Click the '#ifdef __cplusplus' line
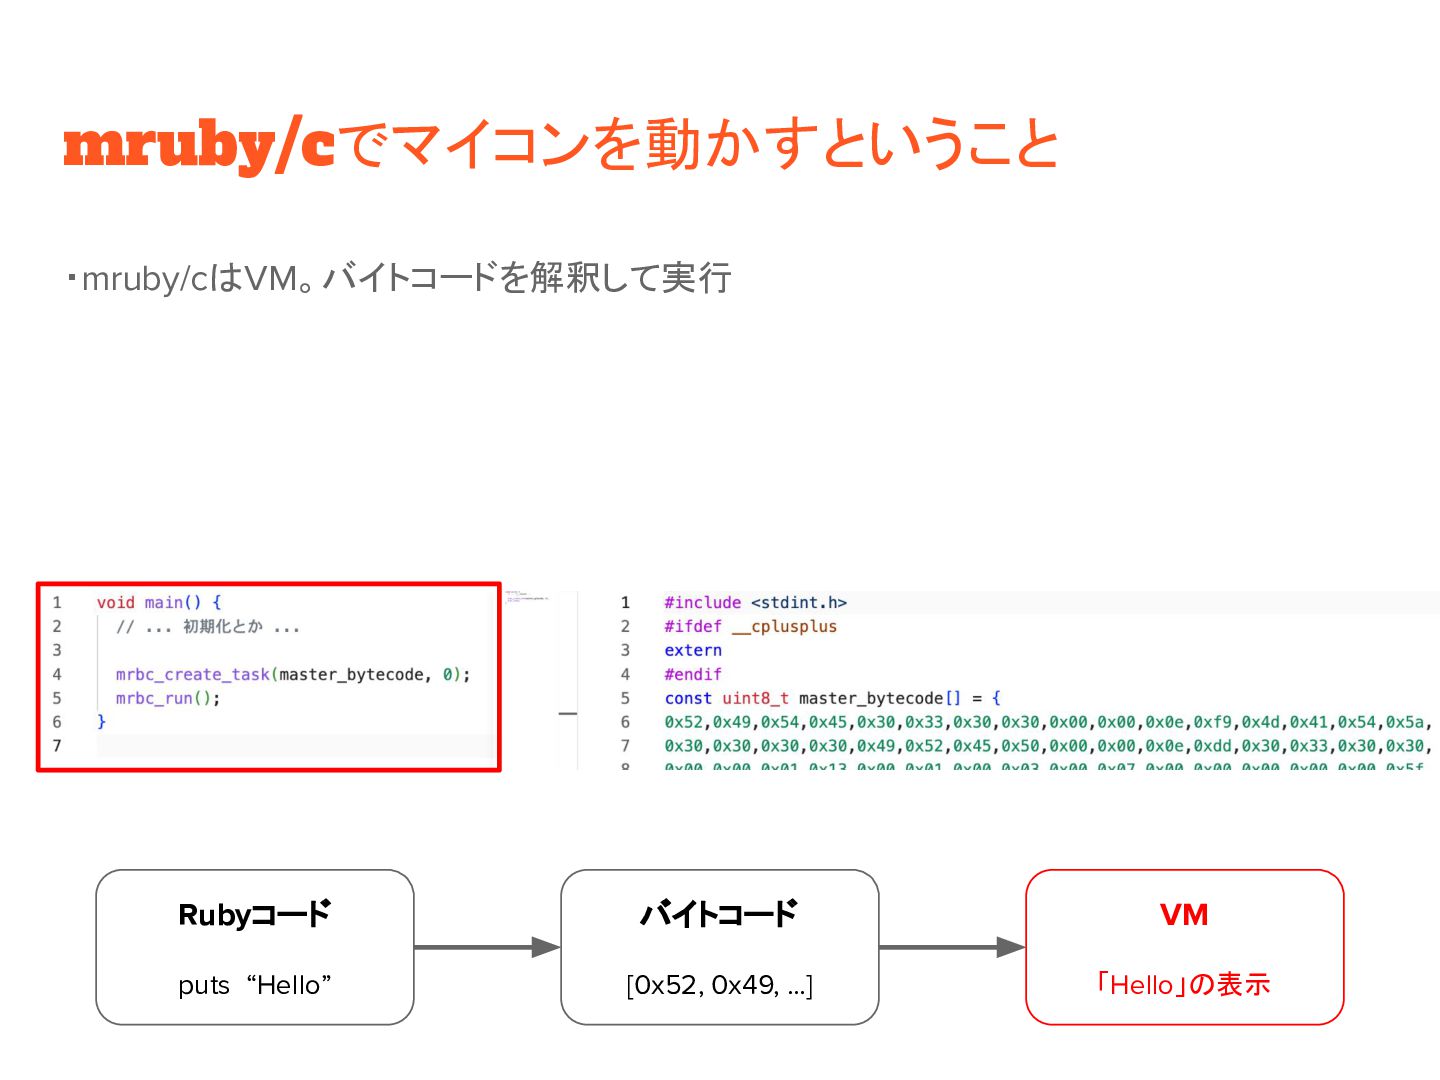The image size is (1440, 1080). pos(750,626)
